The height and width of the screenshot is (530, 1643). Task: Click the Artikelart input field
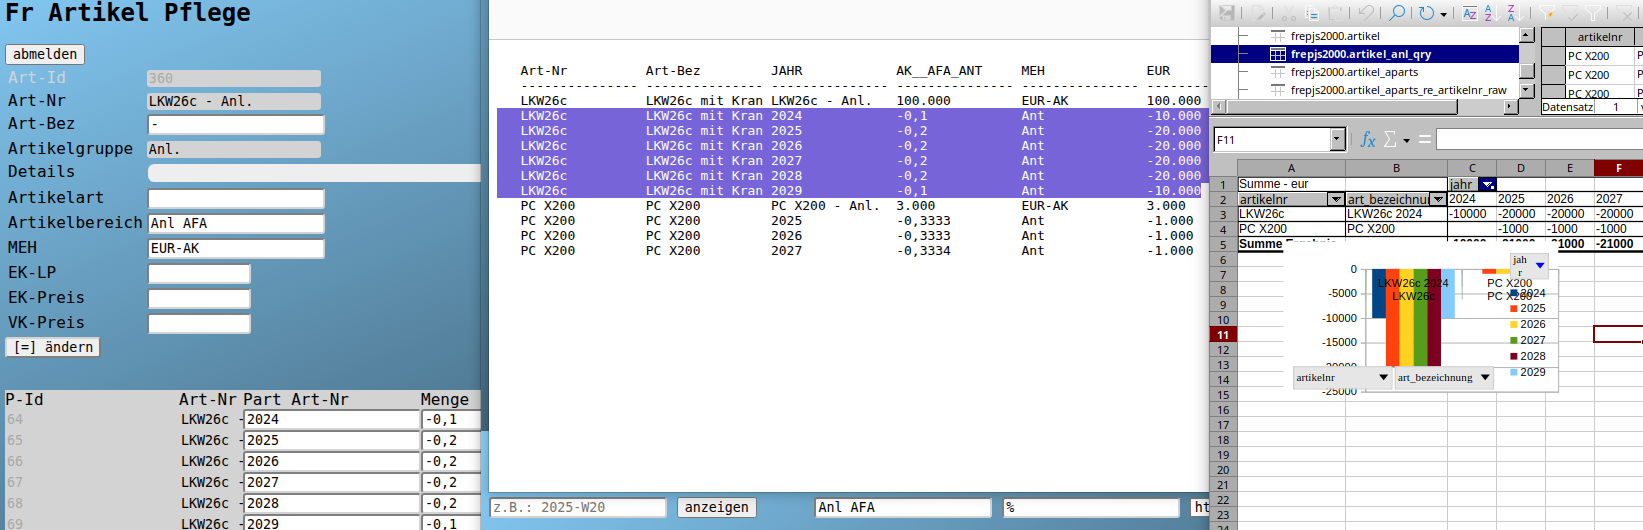(x=236, y=198)
